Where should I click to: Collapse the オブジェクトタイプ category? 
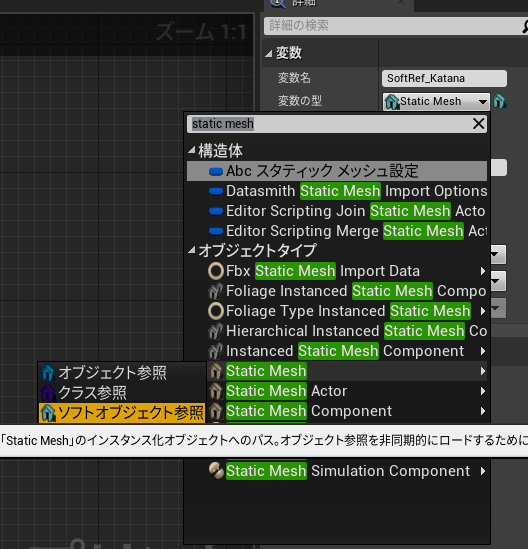pyautogui.click(x=192, y=250)
